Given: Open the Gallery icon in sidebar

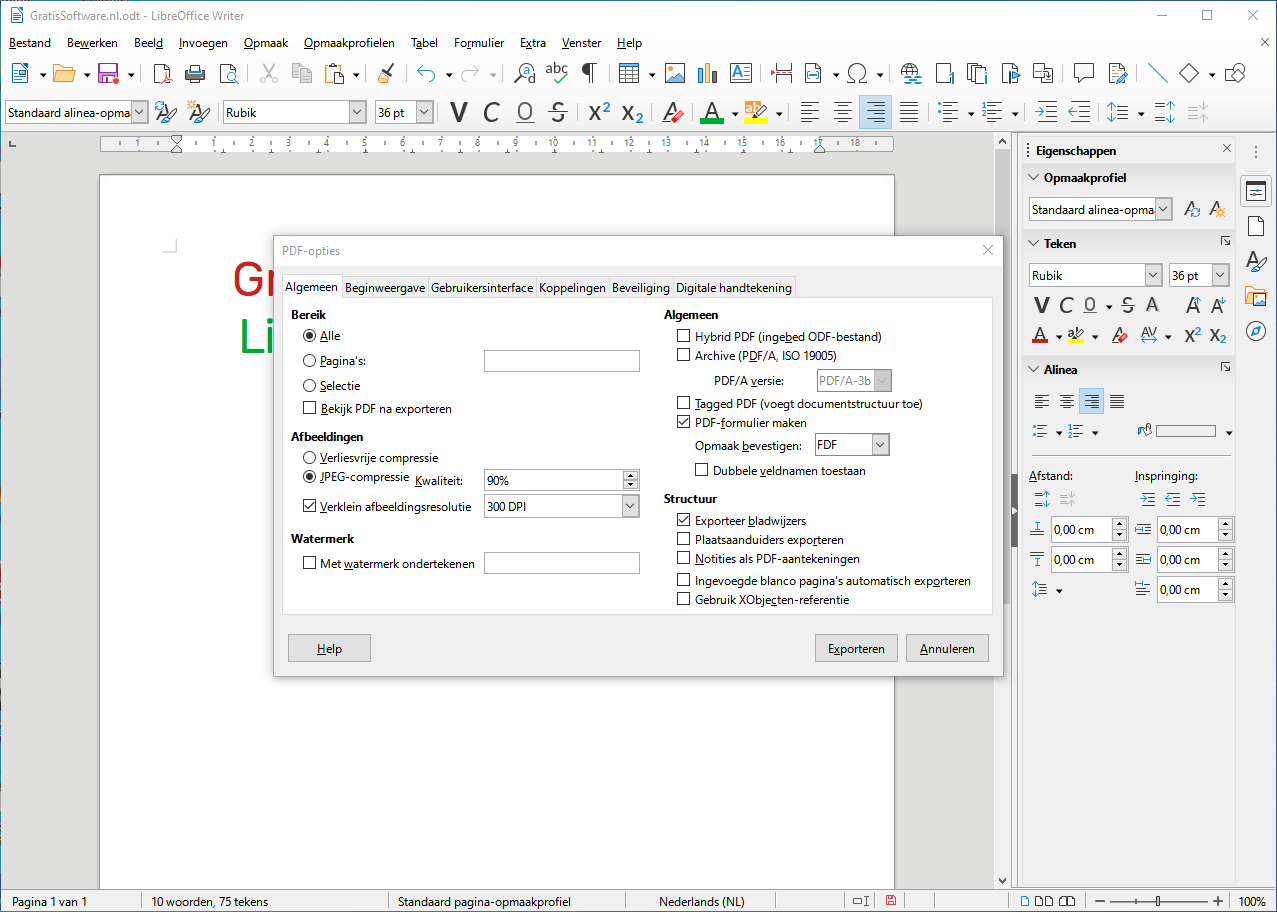Looking at the screenshot, I should [x=1256, y=296].
